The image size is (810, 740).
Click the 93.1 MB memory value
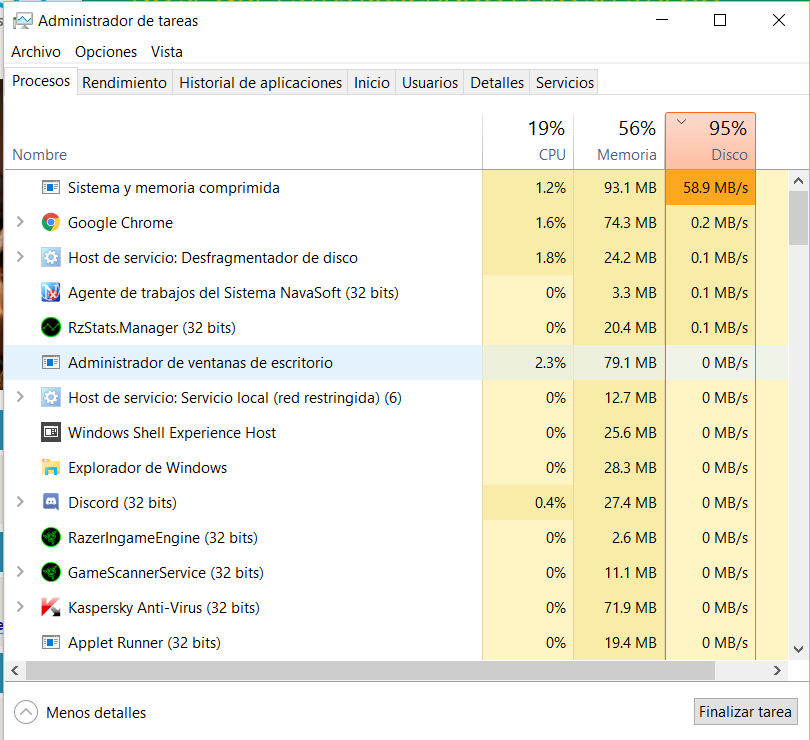point(630,187)
